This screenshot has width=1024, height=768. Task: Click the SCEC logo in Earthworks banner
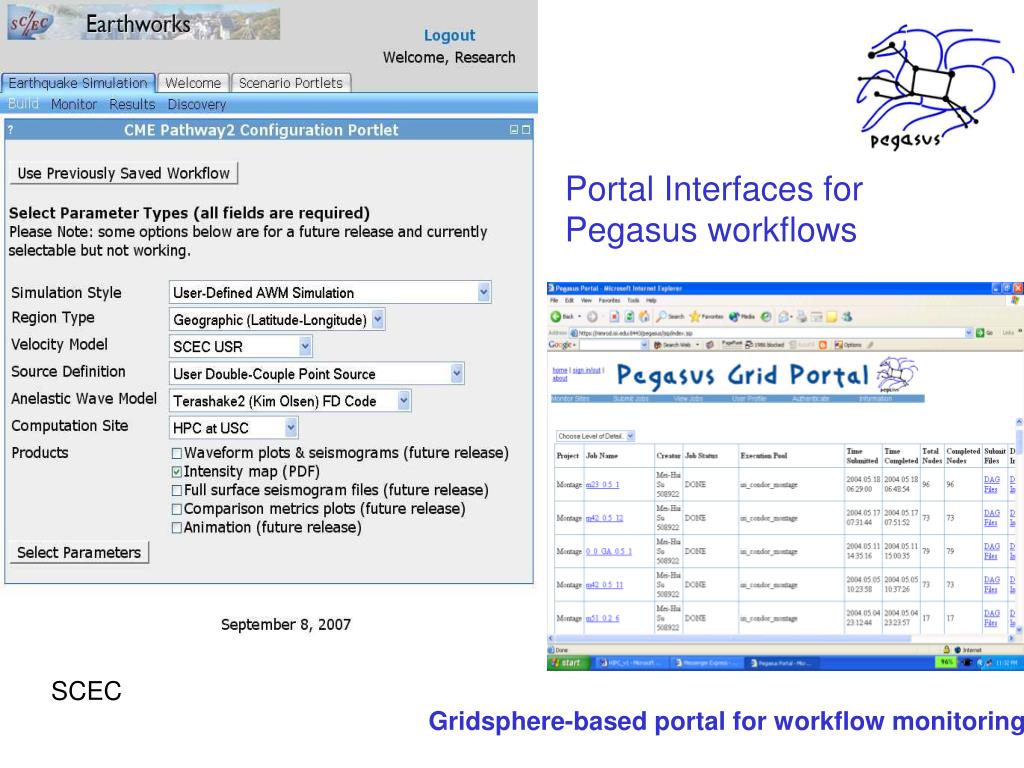pyautogui.click(x=30, y=24)
